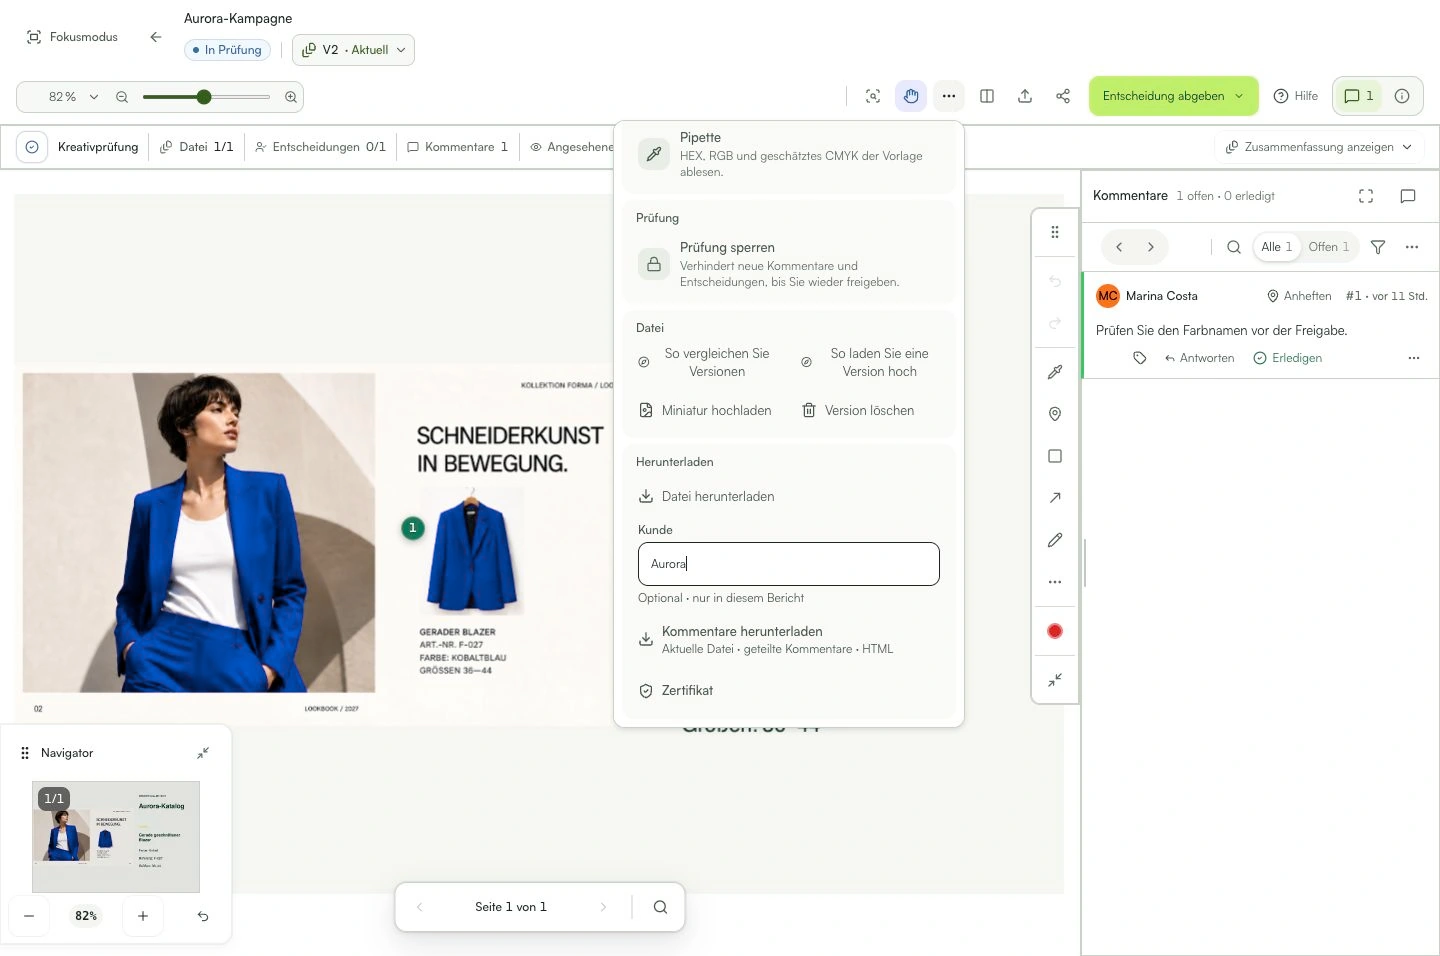Image resolution: width=1440 pixels, height=956 pixels.
Task: Open the info icon at top right
Action: [x=1402, y=96]
